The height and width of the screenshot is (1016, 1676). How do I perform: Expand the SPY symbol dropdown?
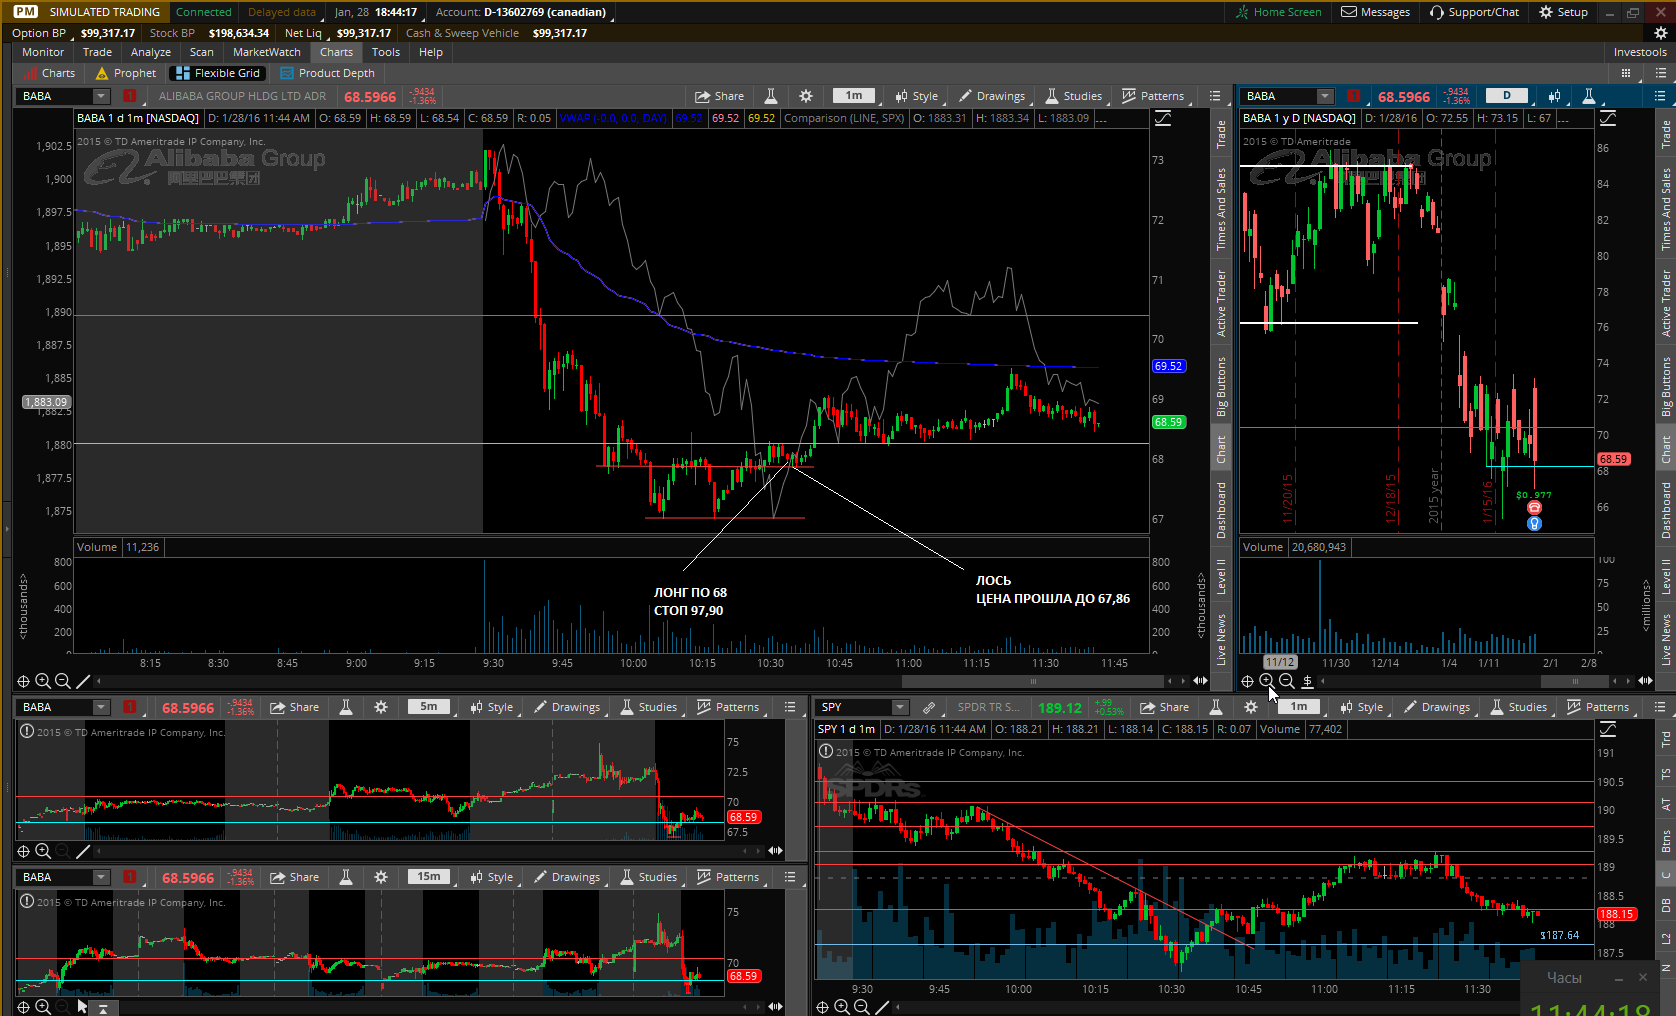pos(900,707)
